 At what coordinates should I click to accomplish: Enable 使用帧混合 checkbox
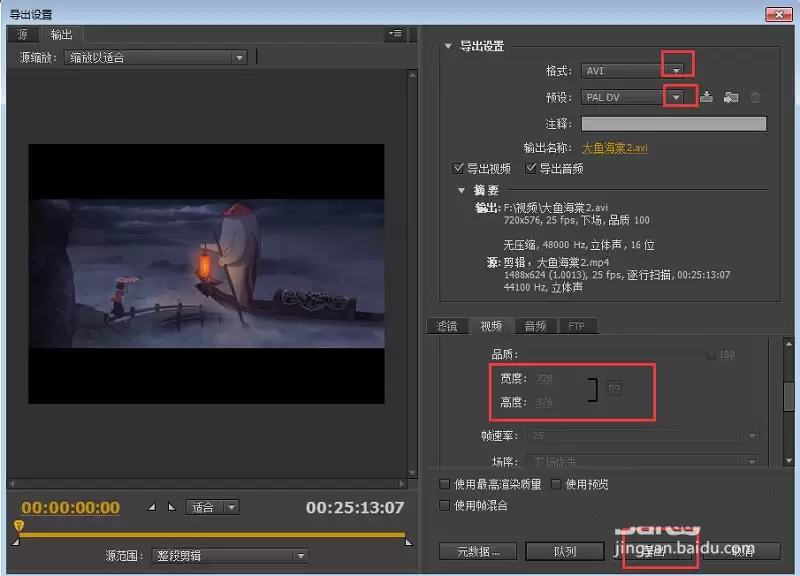[x=444, y=505]
